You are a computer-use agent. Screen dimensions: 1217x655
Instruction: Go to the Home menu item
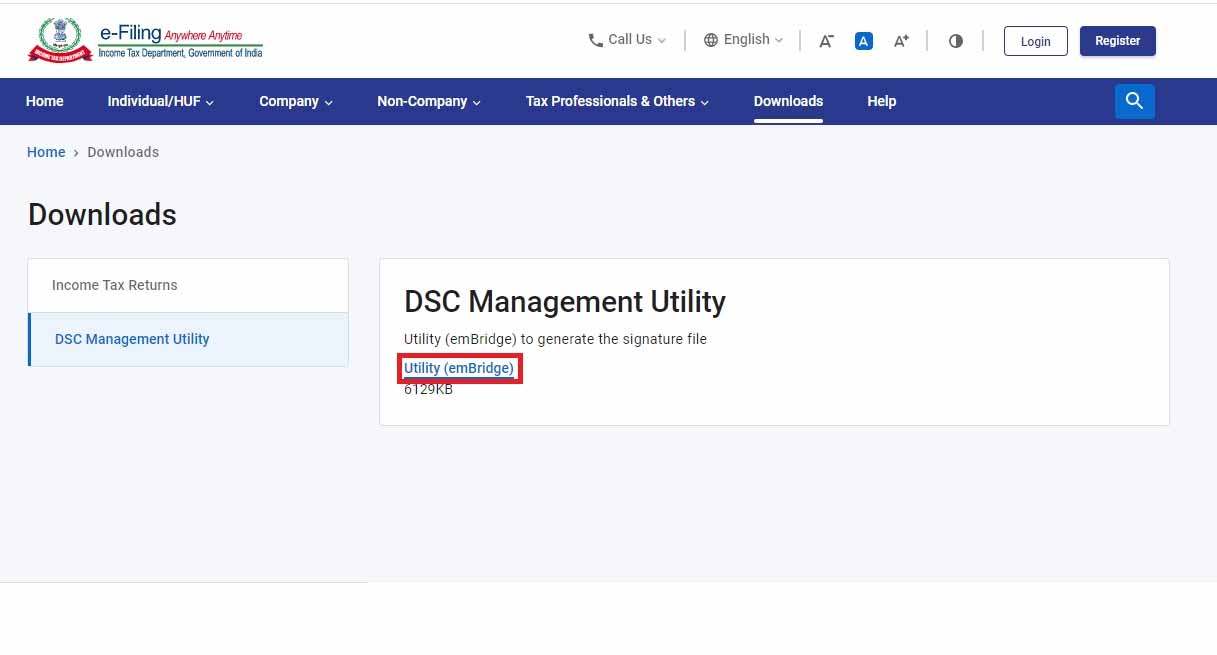44,101
